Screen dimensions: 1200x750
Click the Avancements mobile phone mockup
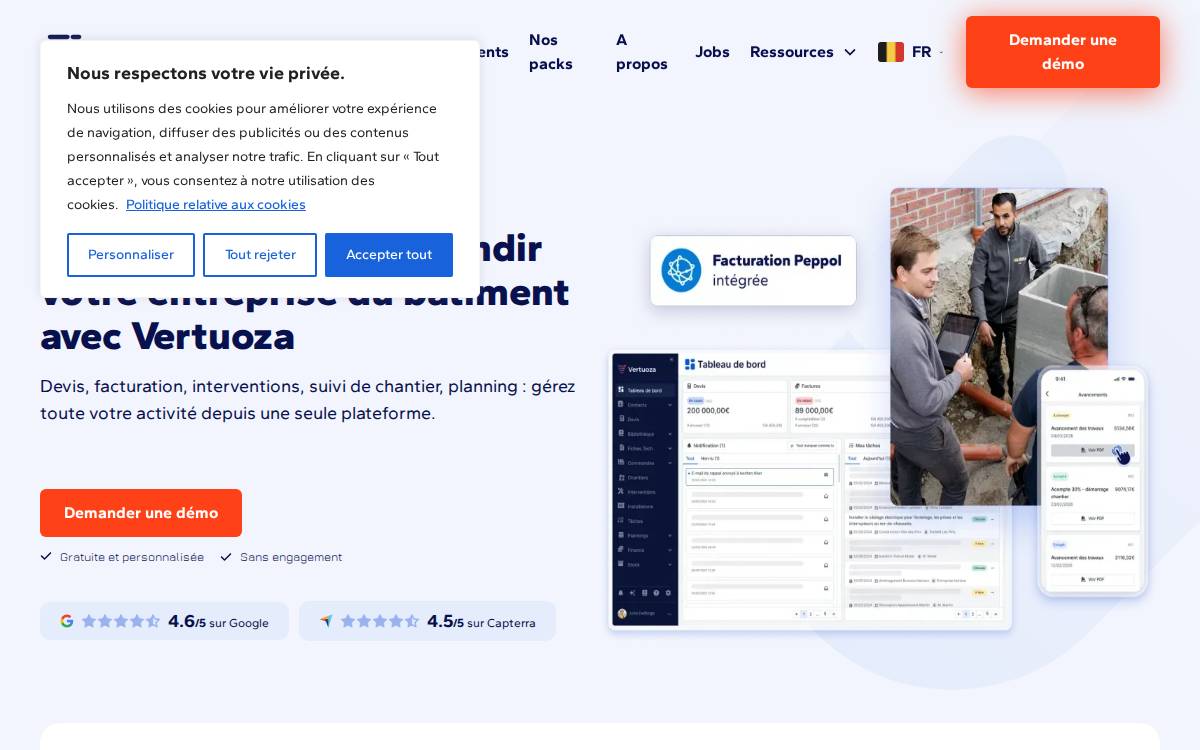click(1092, 481)
